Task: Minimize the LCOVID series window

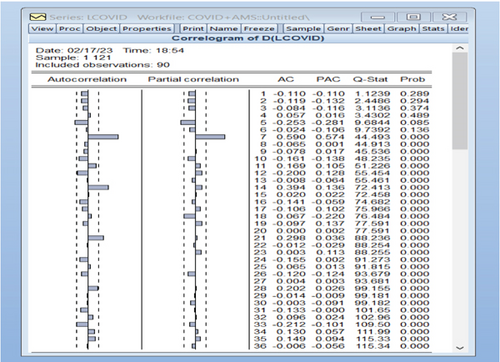Action: (378, 17)
